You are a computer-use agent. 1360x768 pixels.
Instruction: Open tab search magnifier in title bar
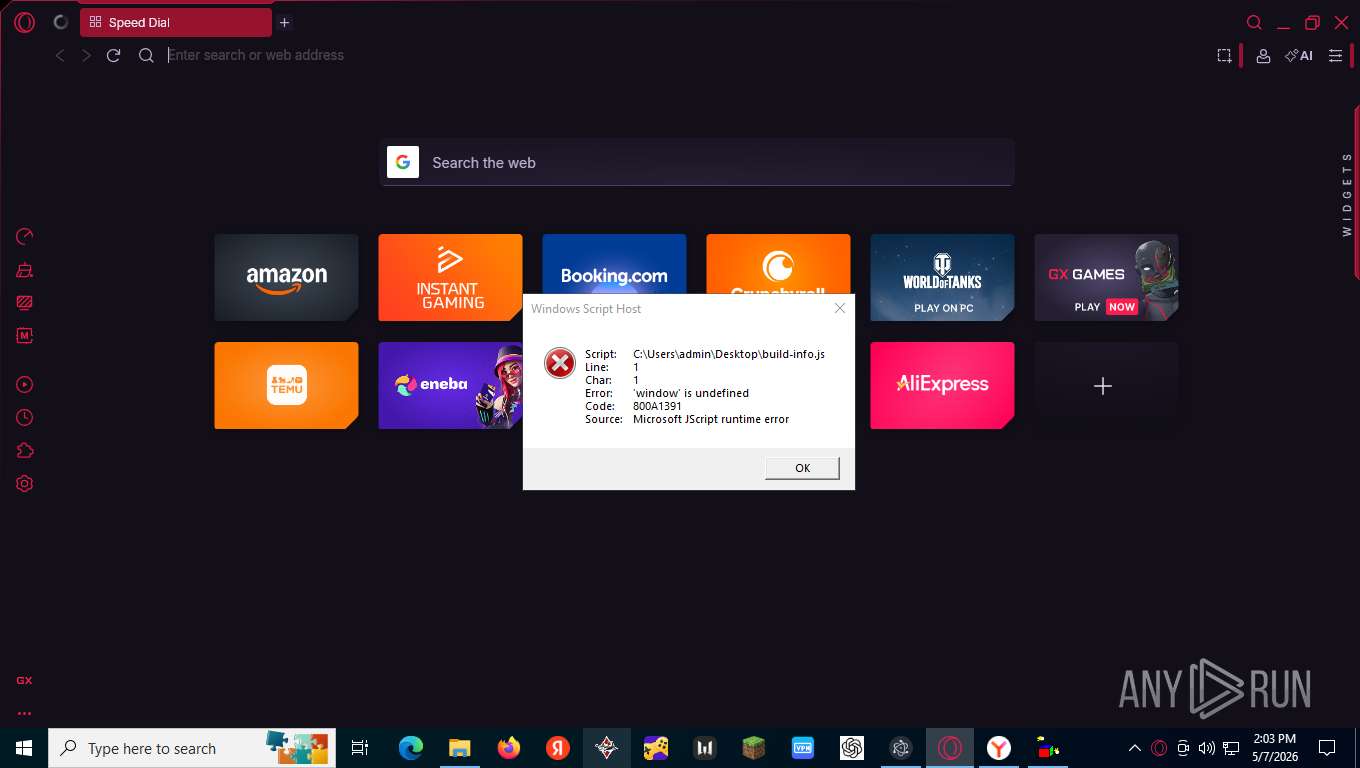click(1254, 22)
